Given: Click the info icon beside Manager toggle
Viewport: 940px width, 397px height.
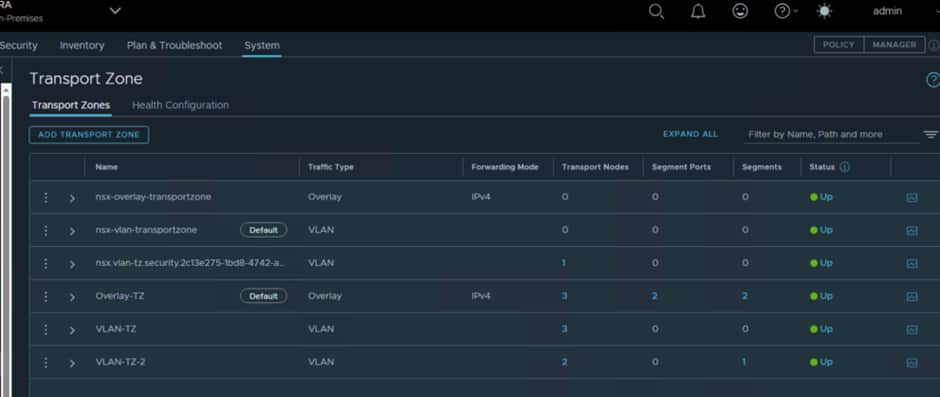Looking at the screenshot, I should (934, 45).
